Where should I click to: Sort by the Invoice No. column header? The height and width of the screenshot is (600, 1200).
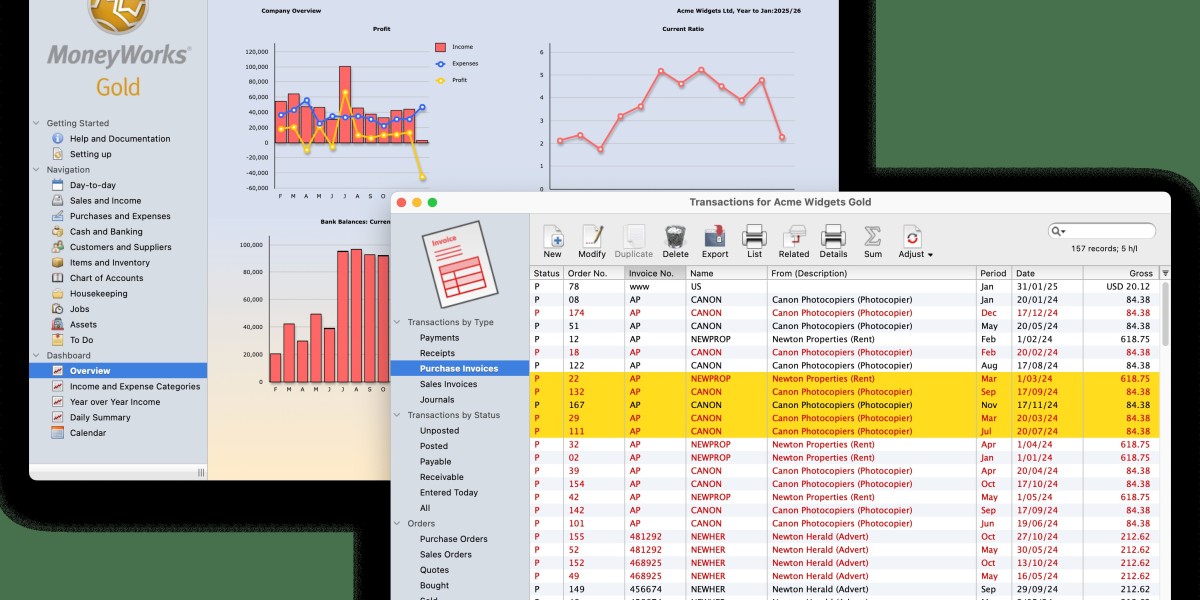tap(656, 273)
